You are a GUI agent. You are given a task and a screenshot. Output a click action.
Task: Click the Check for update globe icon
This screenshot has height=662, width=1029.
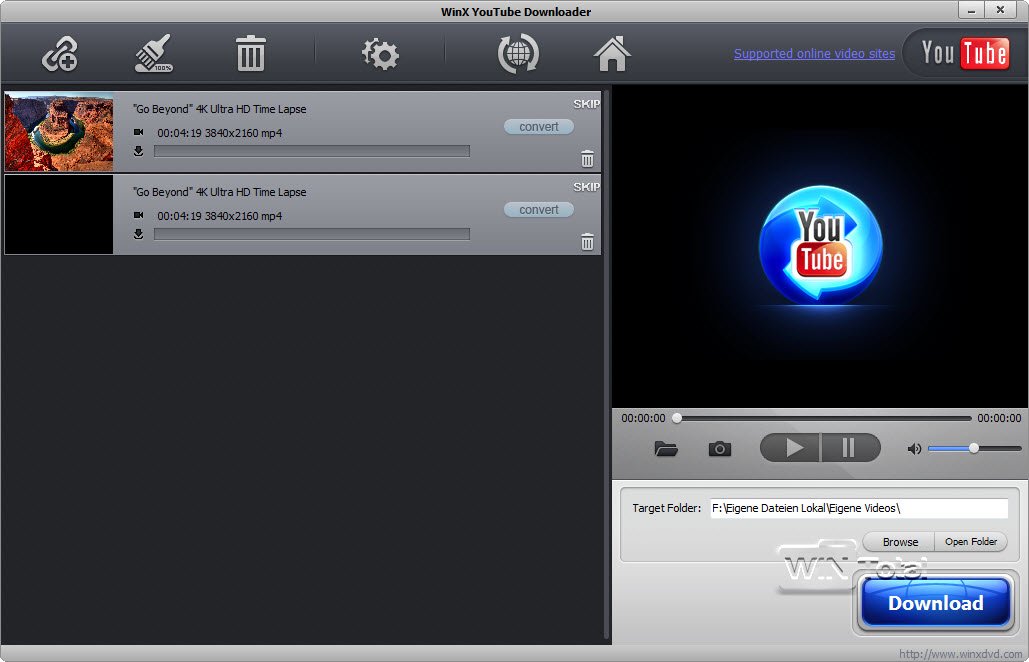coord(518,54)
